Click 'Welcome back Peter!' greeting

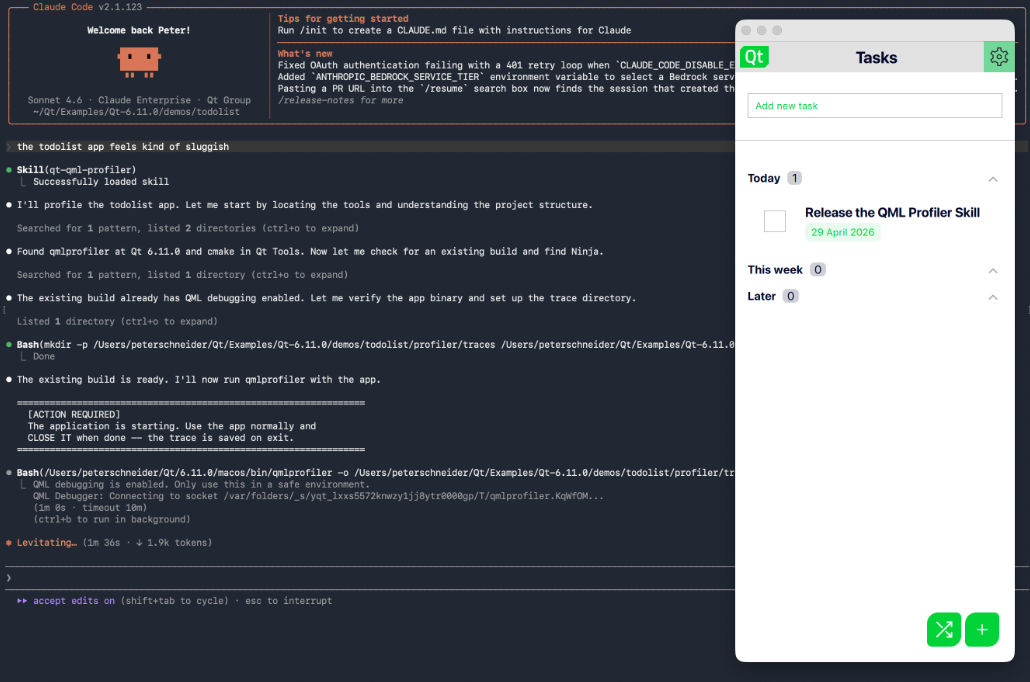(x=139, y=30)
